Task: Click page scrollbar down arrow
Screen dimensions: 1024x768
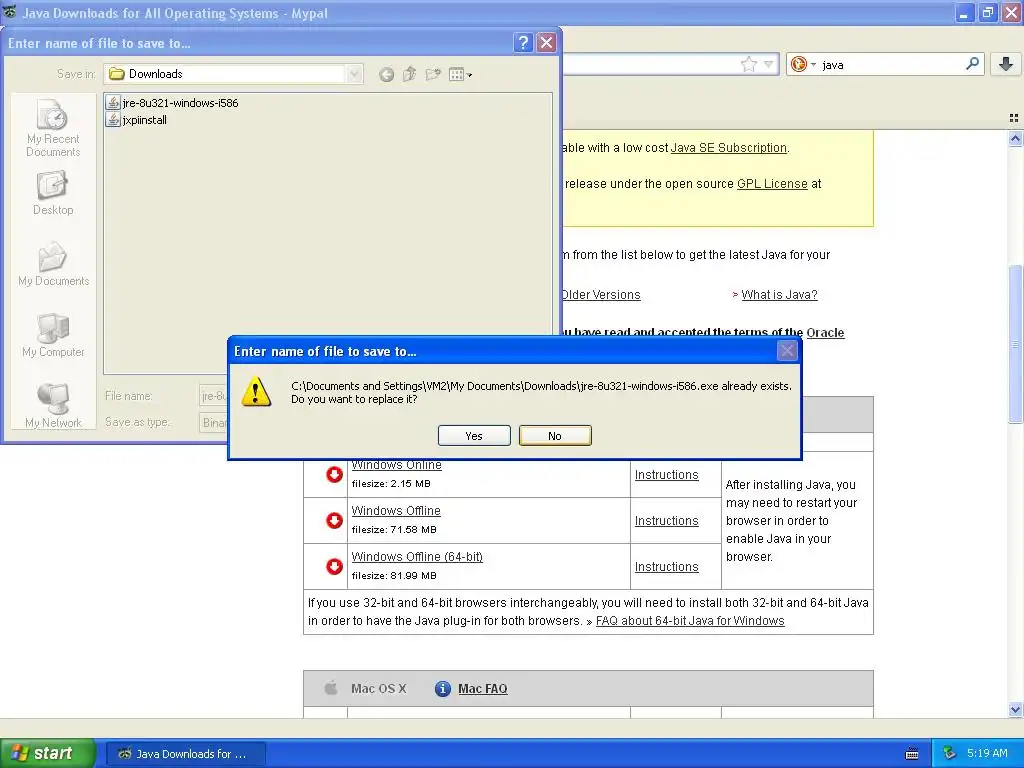Action: 1015,710
